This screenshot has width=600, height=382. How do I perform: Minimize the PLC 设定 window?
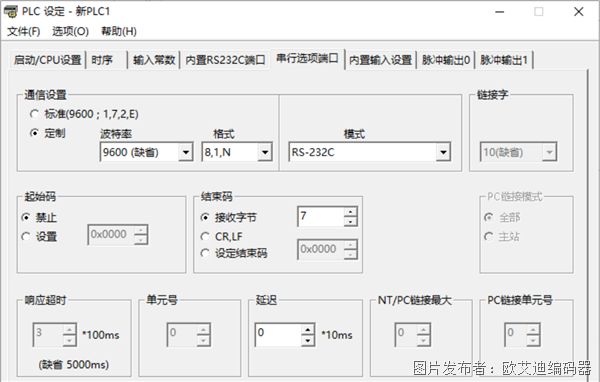pos(499,12)
